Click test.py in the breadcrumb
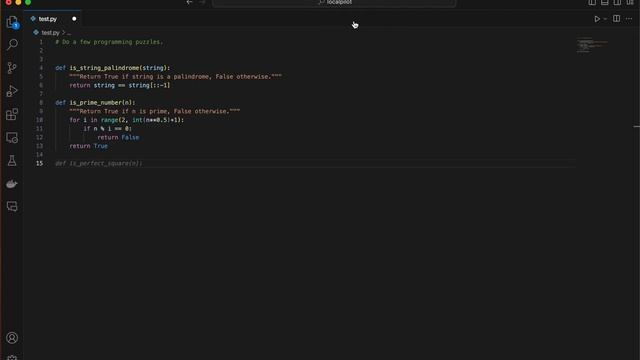The height and width of the screenshot is (360, 640). tap(50, 33)
